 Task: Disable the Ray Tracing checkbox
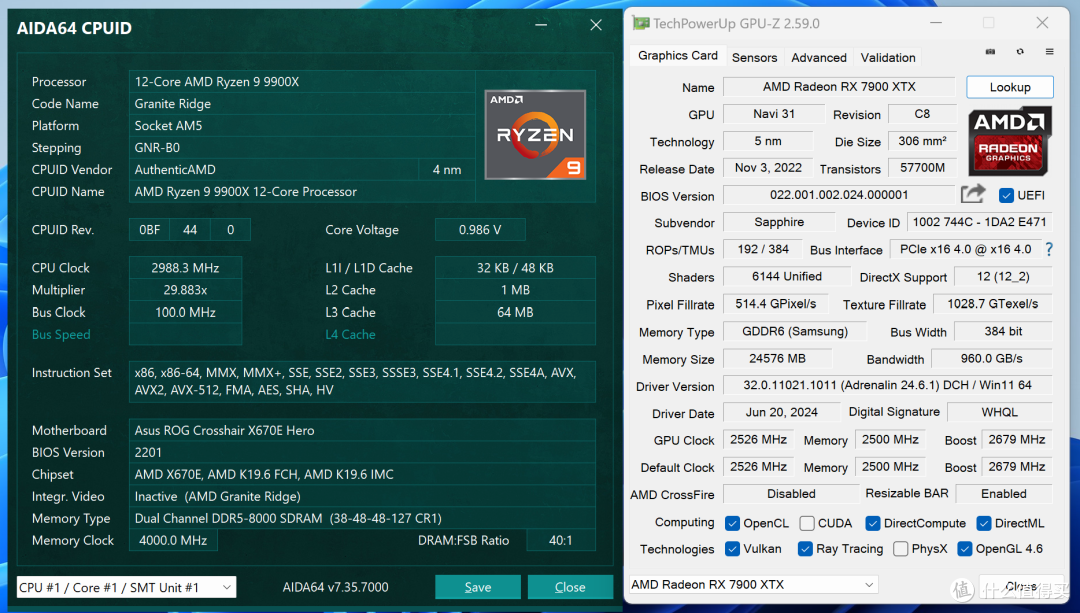click(804, 548)
